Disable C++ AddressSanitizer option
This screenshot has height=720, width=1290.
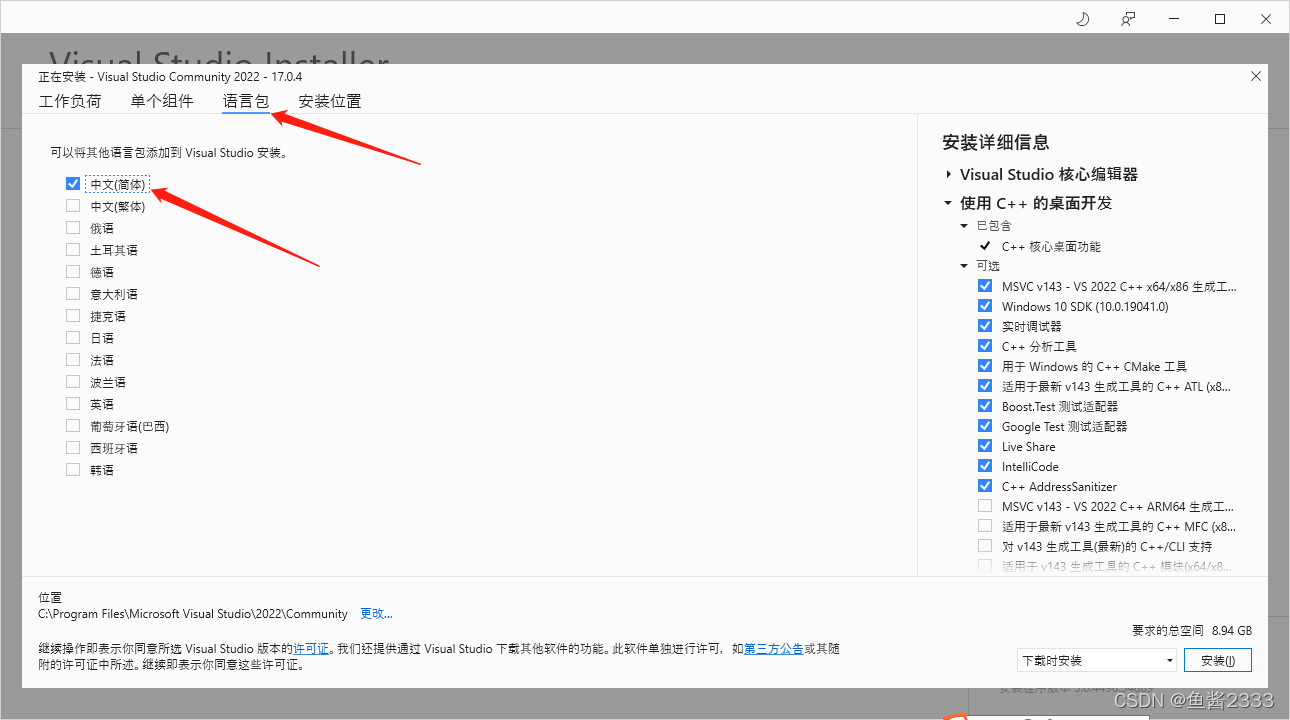[985, 486]
